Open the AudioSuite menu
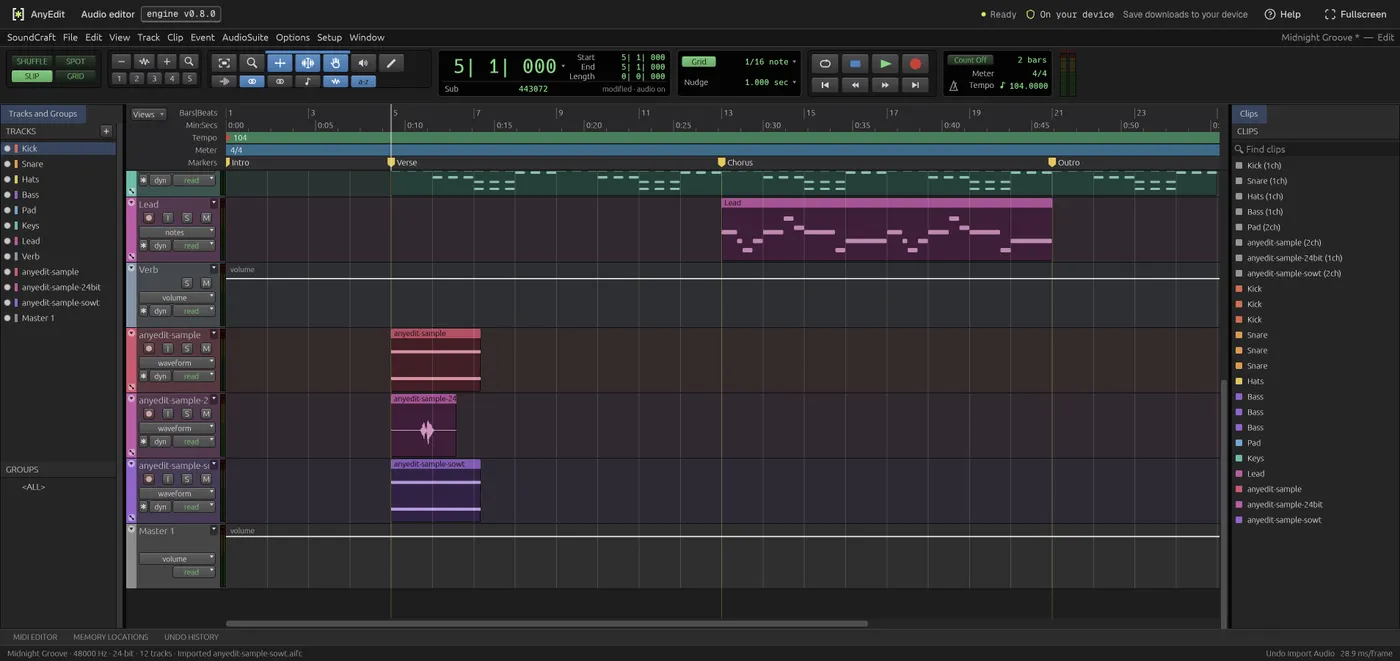1400x661 pixels. [246, 37]
